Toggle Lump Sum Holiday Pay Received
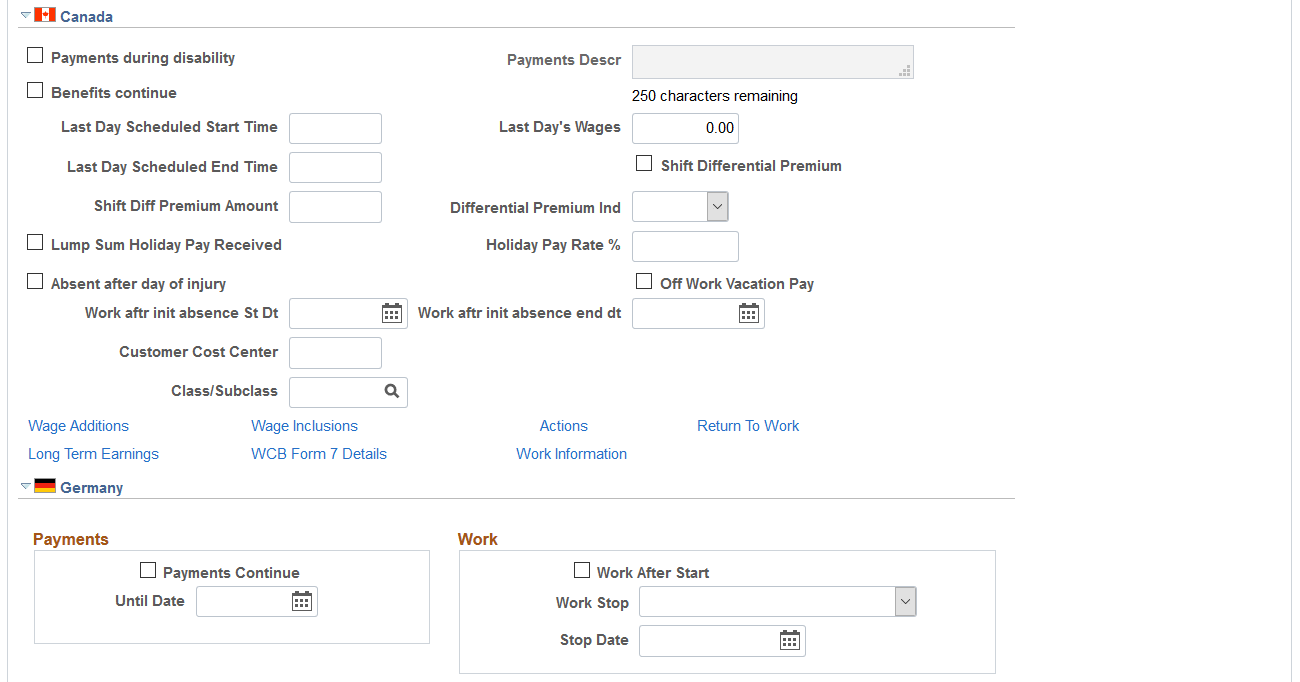The width and height of the screenshot is (1300, 682). pos(35,243)
